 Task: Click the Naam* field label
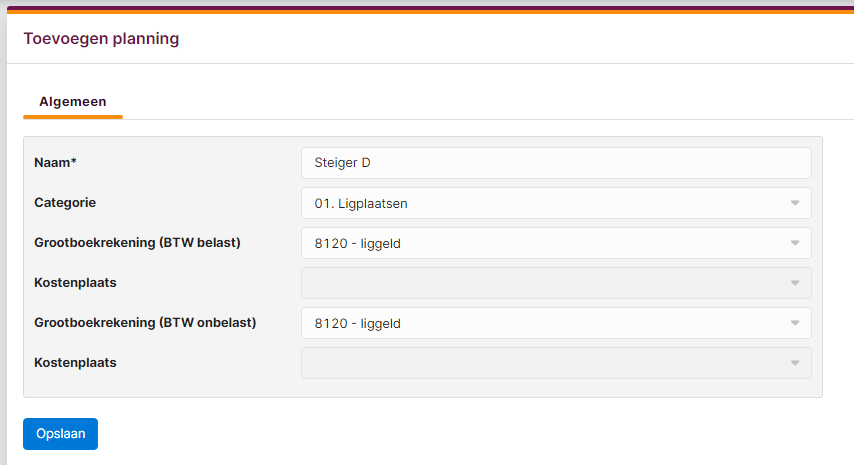56,163
